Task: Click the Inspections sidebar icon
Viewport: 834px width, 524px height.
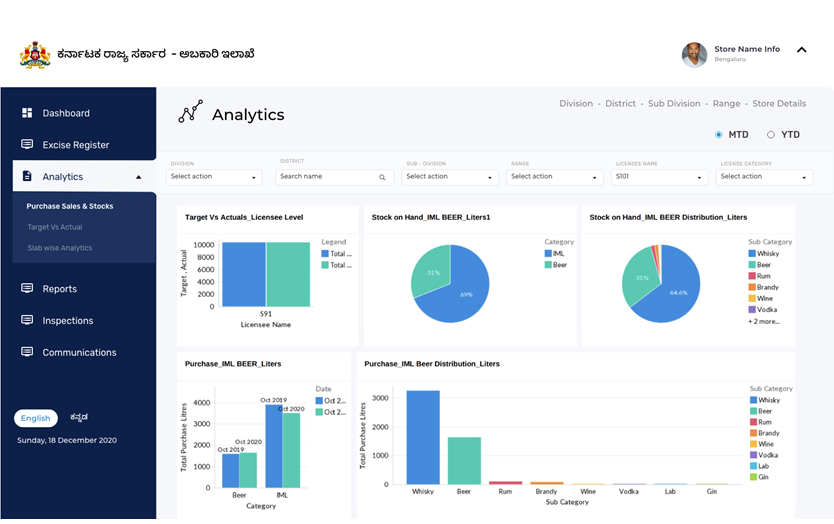Action: (27, 320)
